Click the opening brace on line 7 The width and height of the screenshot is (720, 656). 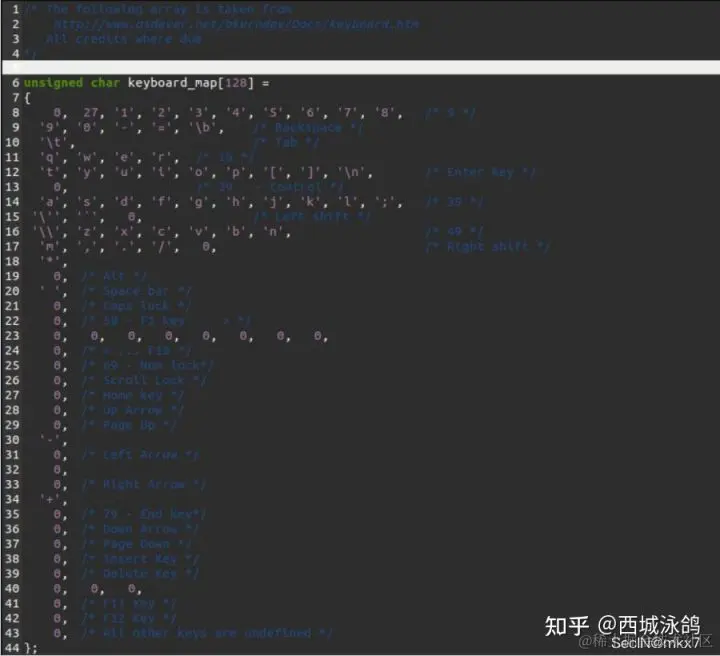click(27, 98)
